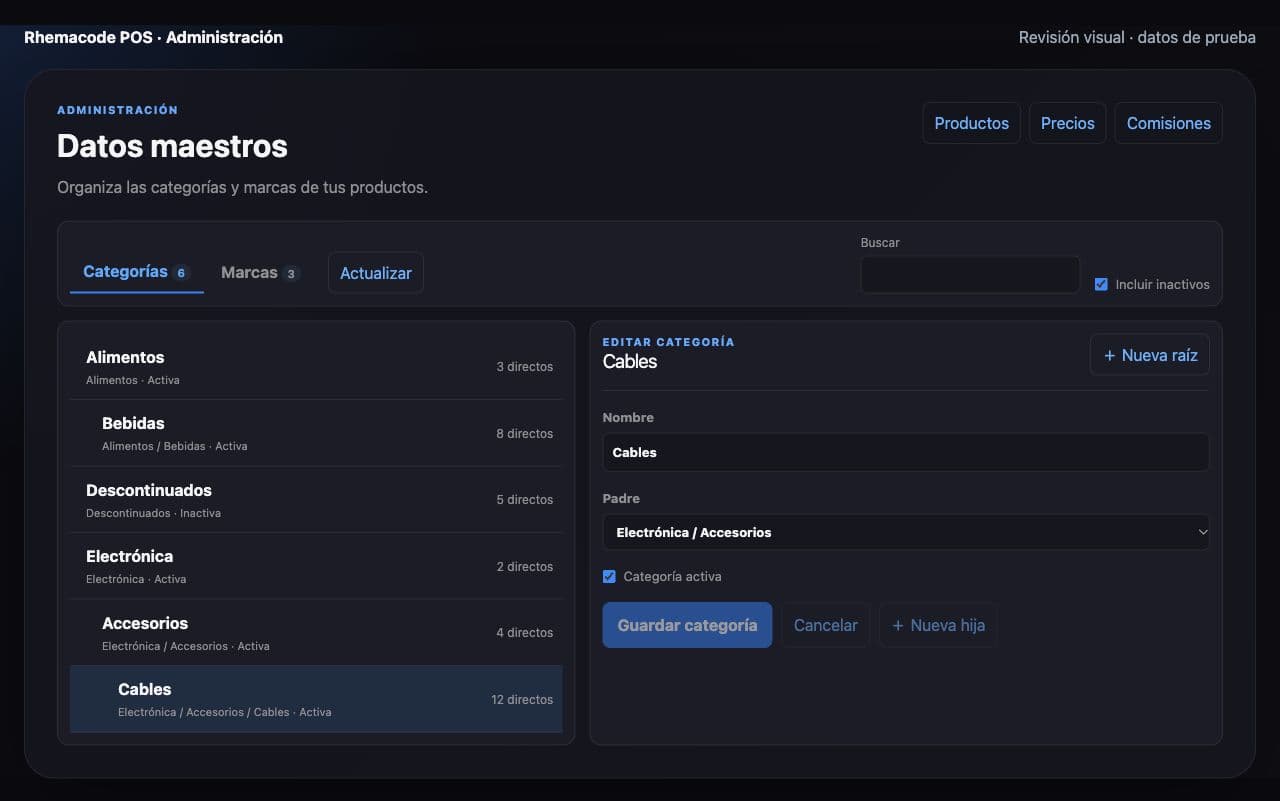1280x801 pixels.
Task: Switch to the Categorías tab
Action: [x=136, y=272]
